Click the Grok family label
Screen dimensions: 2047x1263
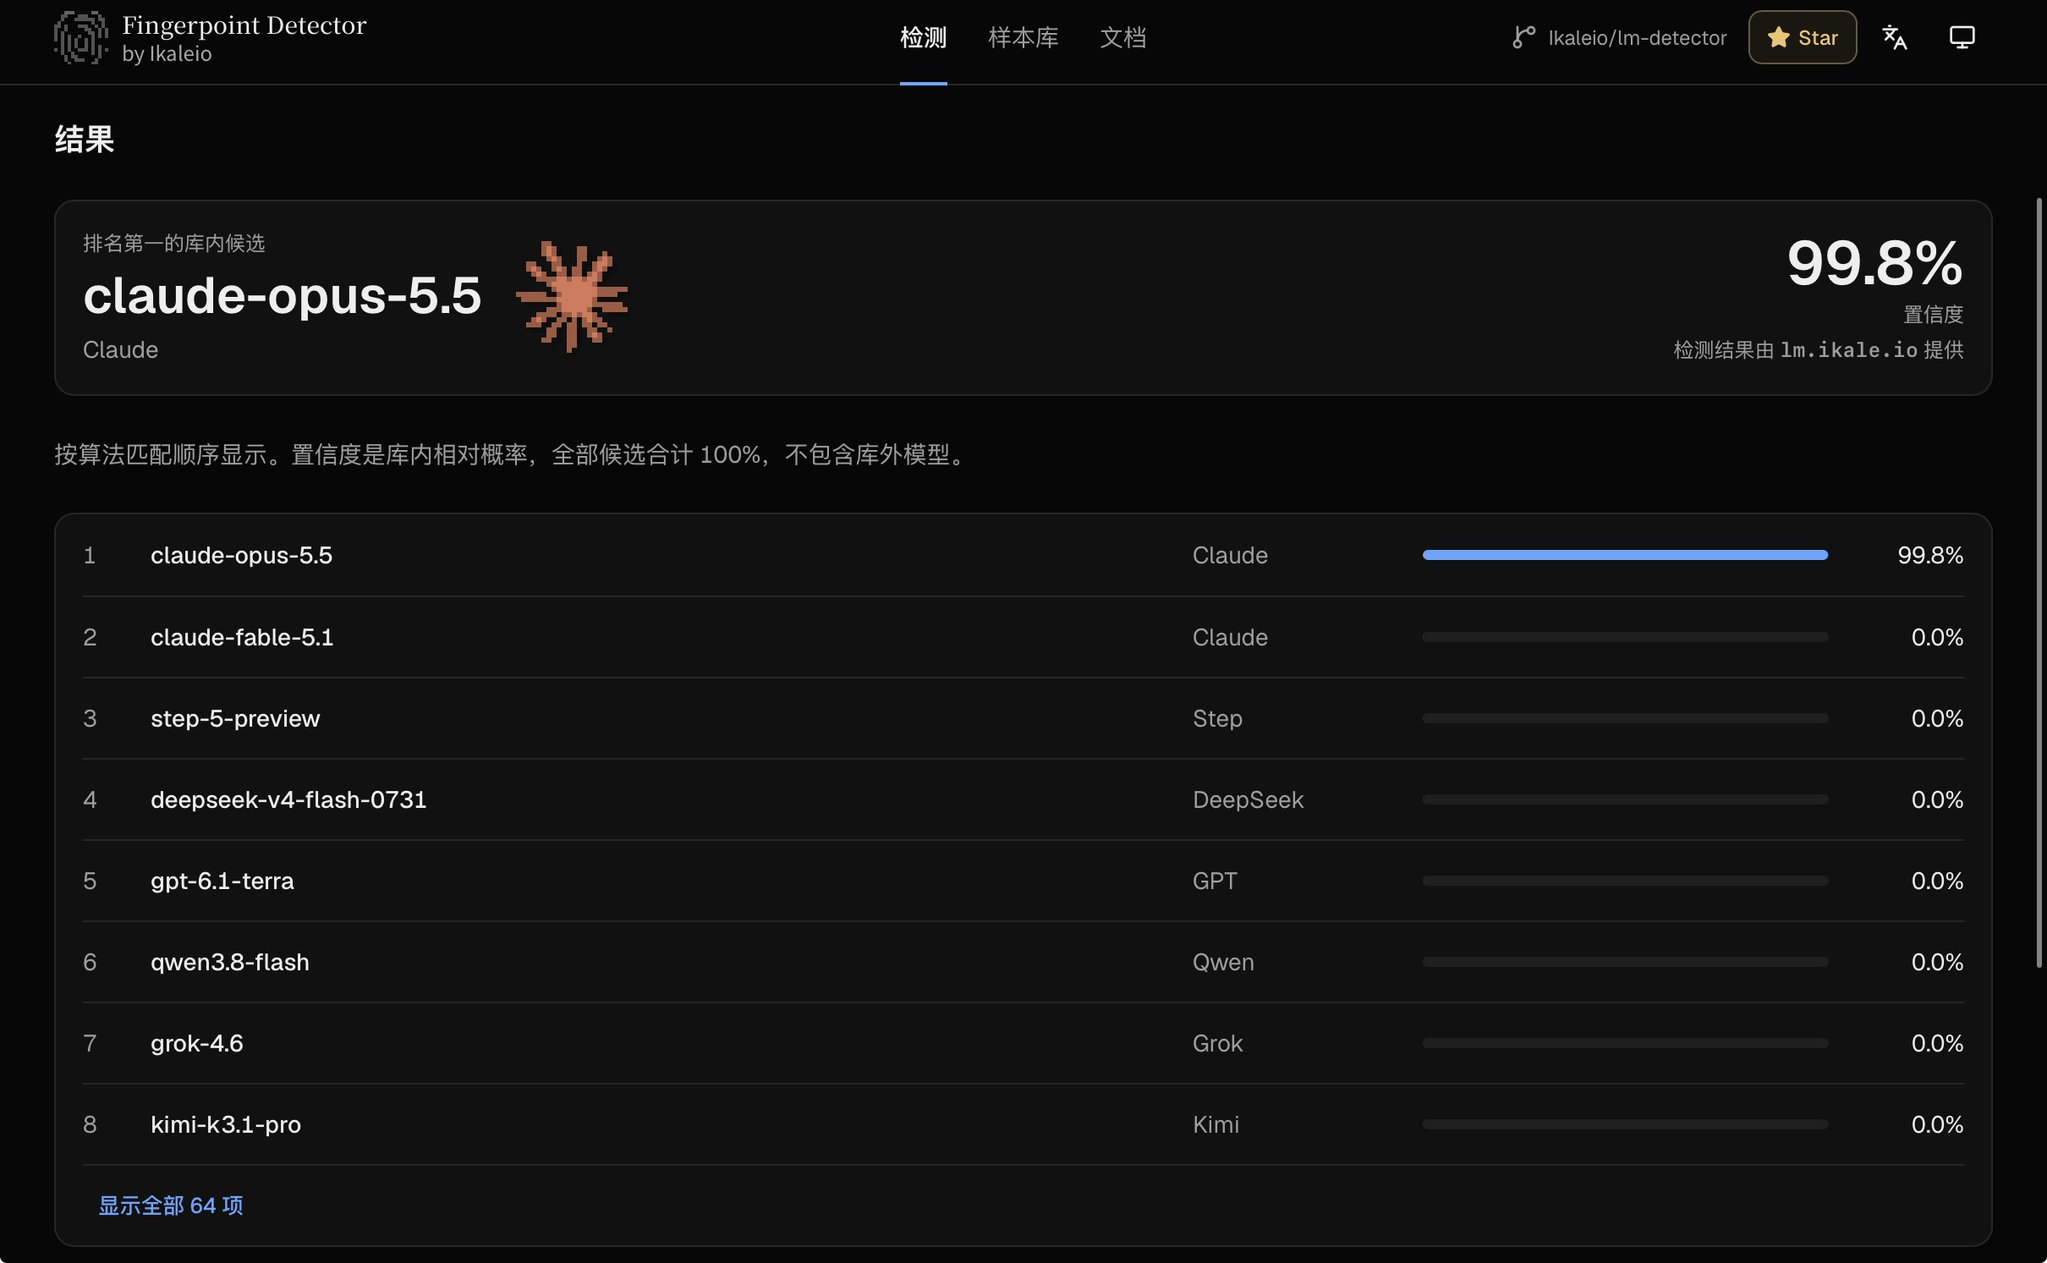point(1217,1043)
